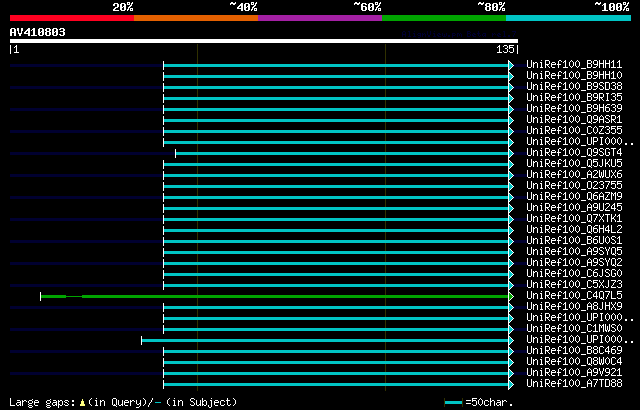Select the UniRef100_A9V921 label
This screenshot has width=640, height=410.
(574, 373)
